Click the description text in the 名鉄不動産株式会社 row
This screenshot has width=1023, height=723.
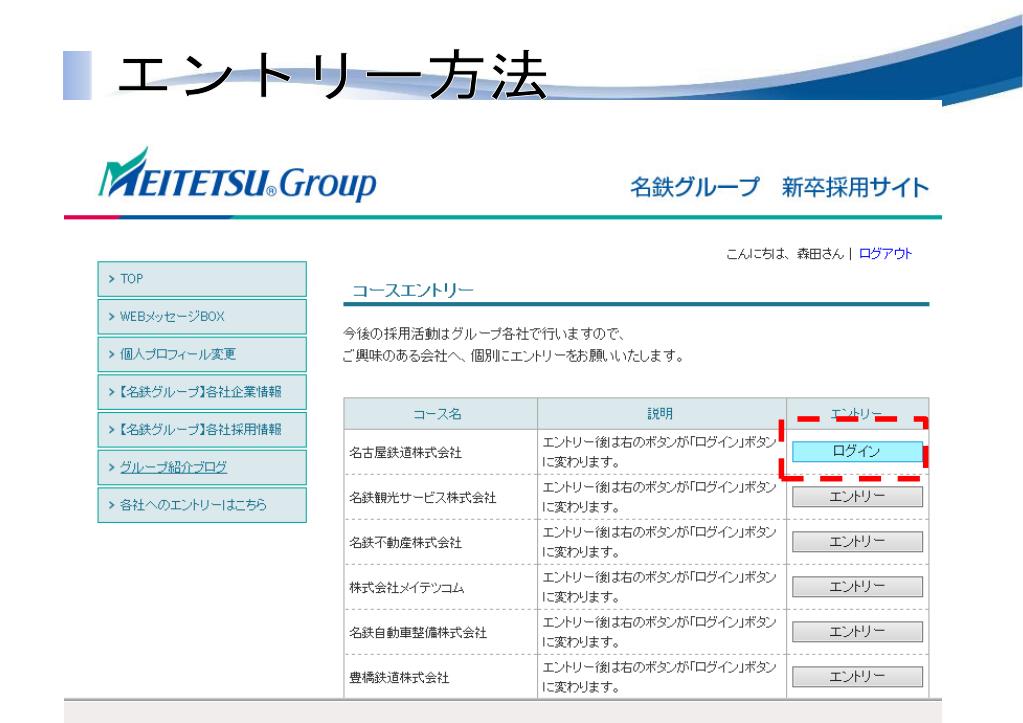point(659,542)
